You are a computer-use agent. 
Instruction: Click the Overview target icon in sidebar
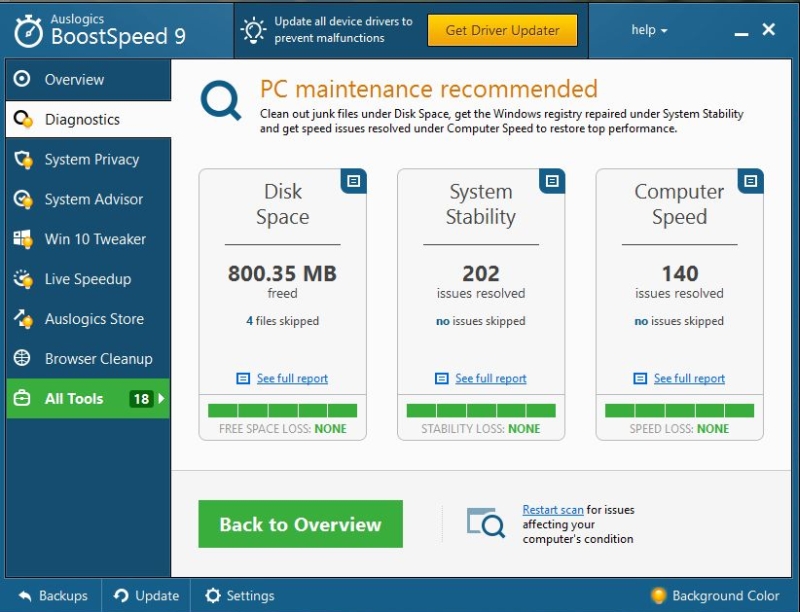pyautogui.click(x=22, y=79)
